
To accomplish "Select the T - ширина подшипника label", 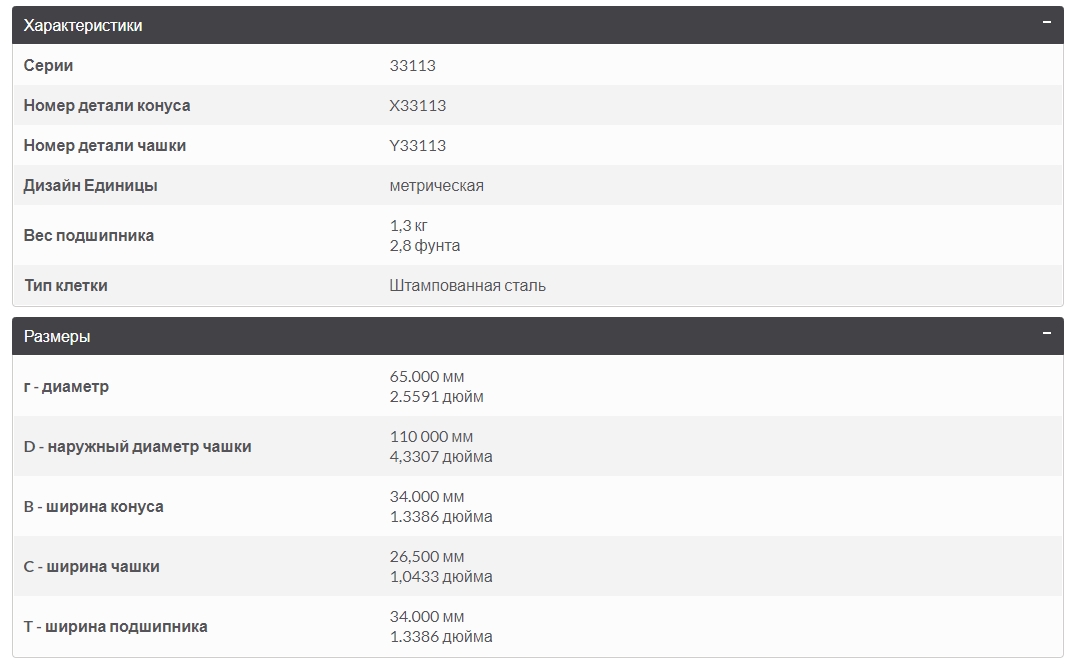I will [x=115, y=627].
